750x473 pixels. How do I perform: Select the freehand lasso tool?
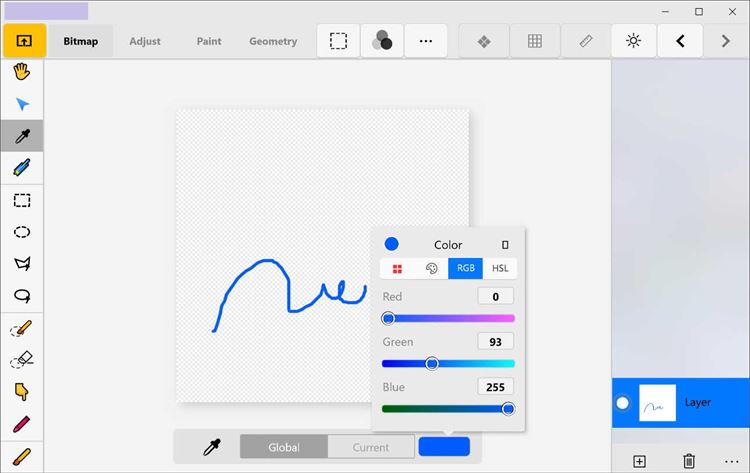[22, 296]
